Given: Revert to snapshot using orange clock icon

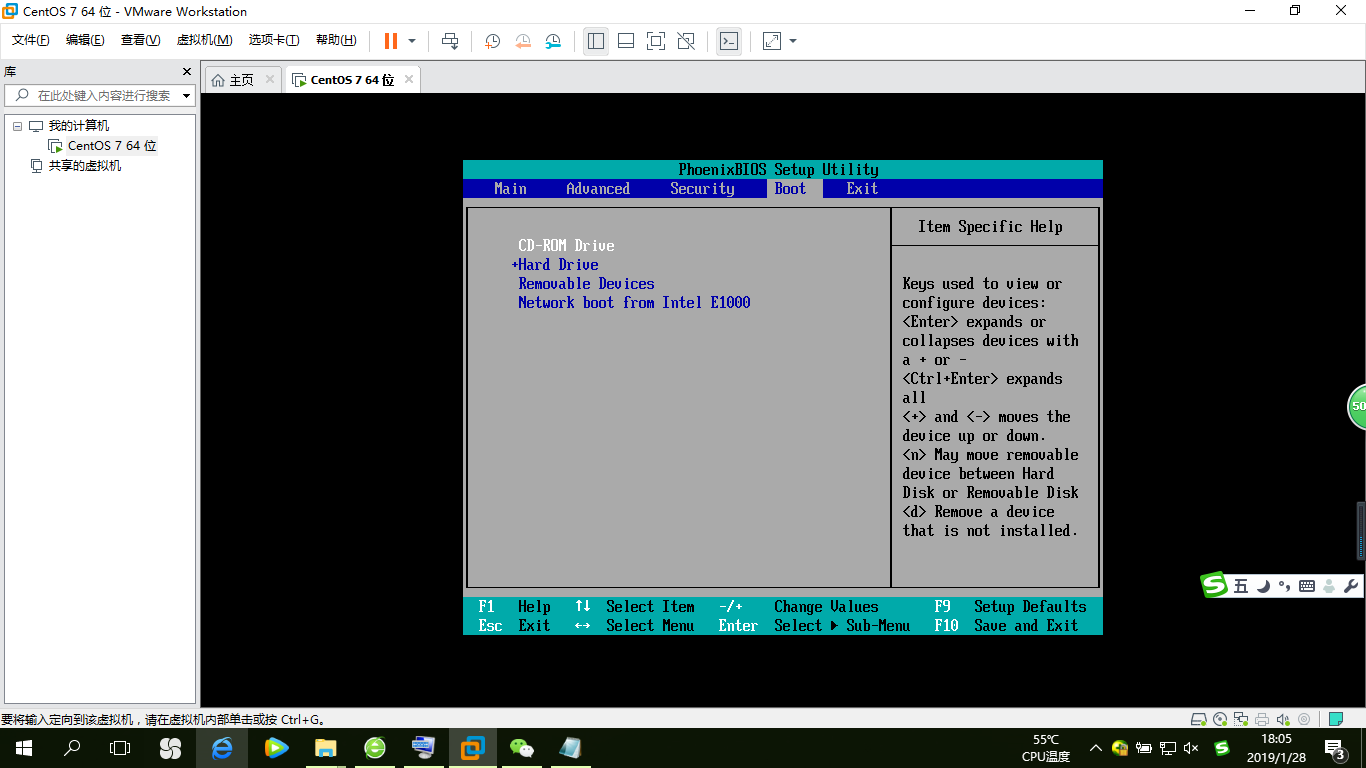Looking at the screenshot, I should tap(523, 41).
